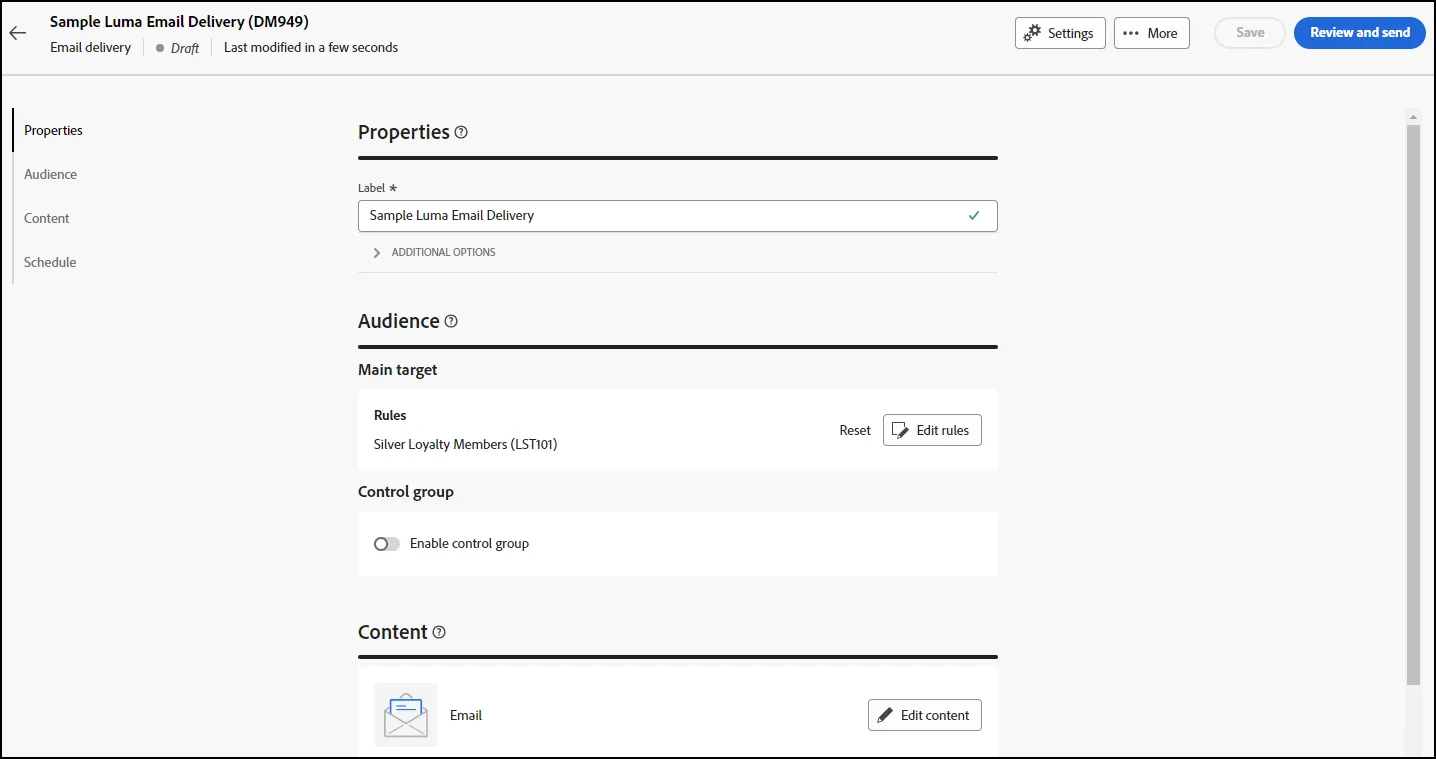Jump to Content in the left navigation
The height and width of the screenshot is (759, 1436).
coord(47,218)
